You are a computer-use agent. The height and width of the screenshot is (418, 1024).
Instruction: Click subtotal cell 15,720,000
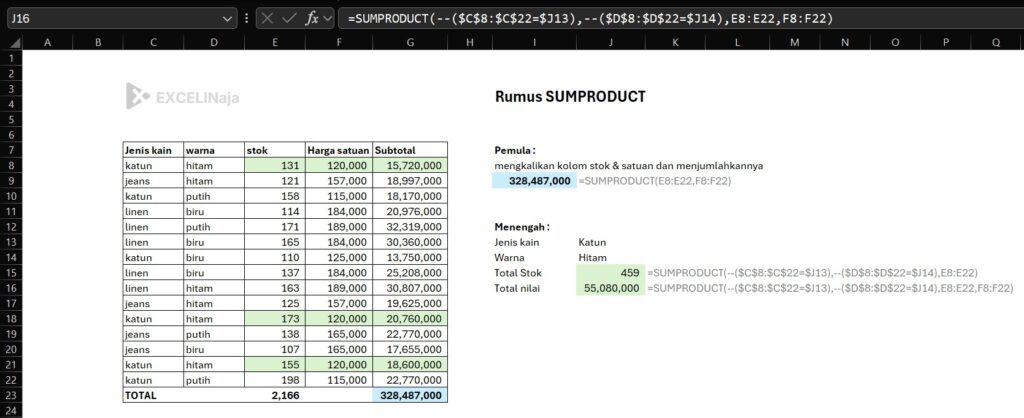tap(409, 165)
